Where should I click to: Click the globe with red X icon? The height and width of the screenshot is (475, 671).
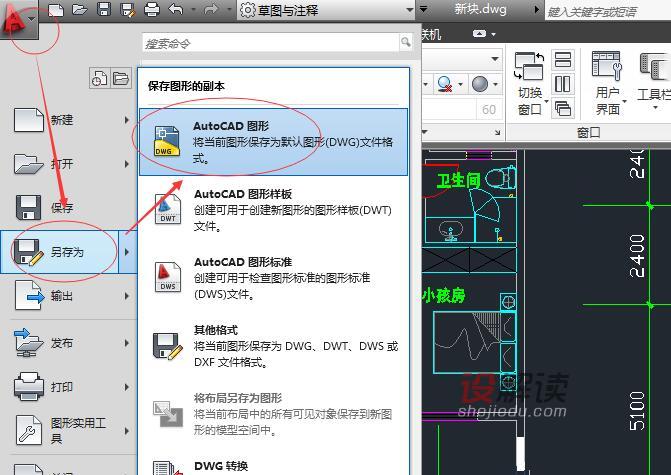click(x=445, y=84)
